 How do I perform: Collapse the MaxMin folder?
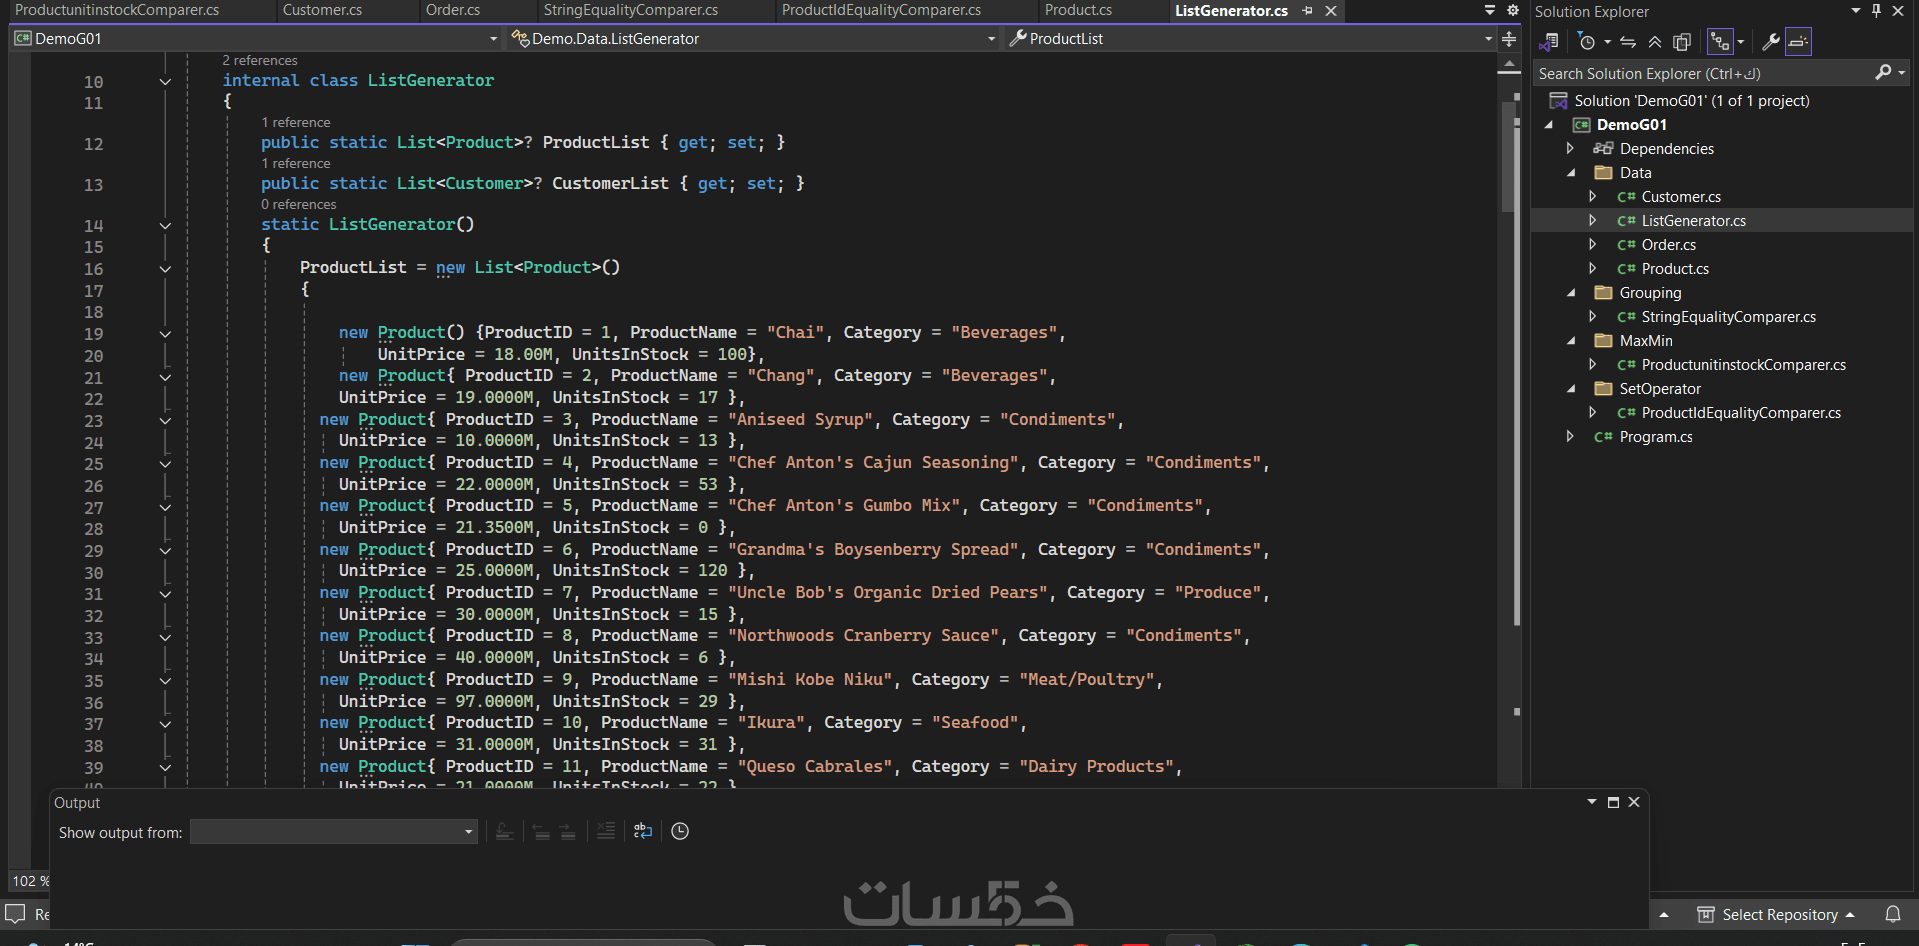(1570, 341)
